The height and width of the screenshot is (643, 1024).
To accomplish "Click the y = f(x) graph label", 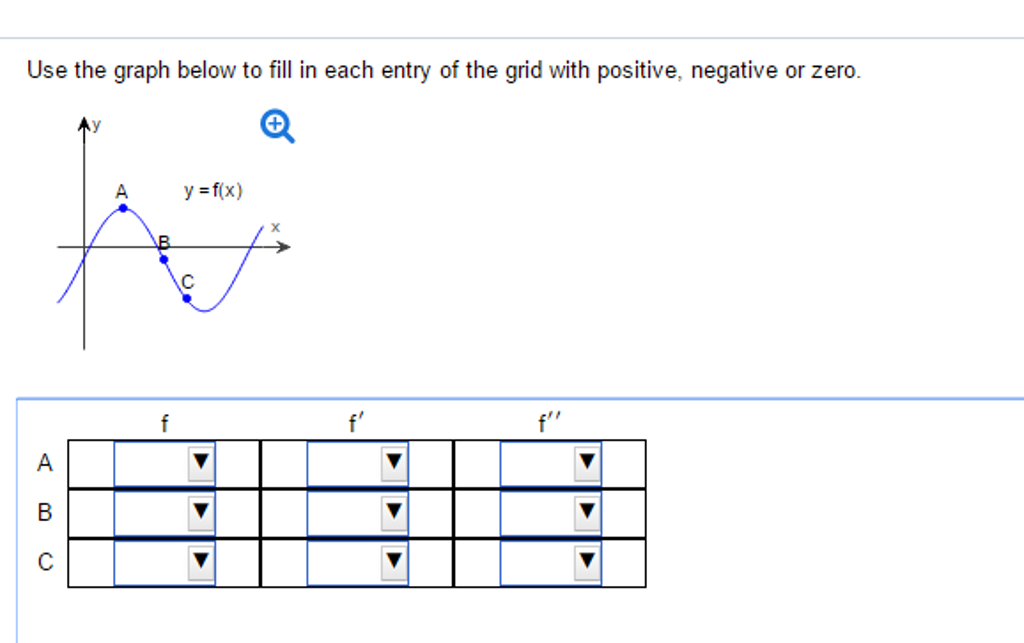I will point(213,190).
